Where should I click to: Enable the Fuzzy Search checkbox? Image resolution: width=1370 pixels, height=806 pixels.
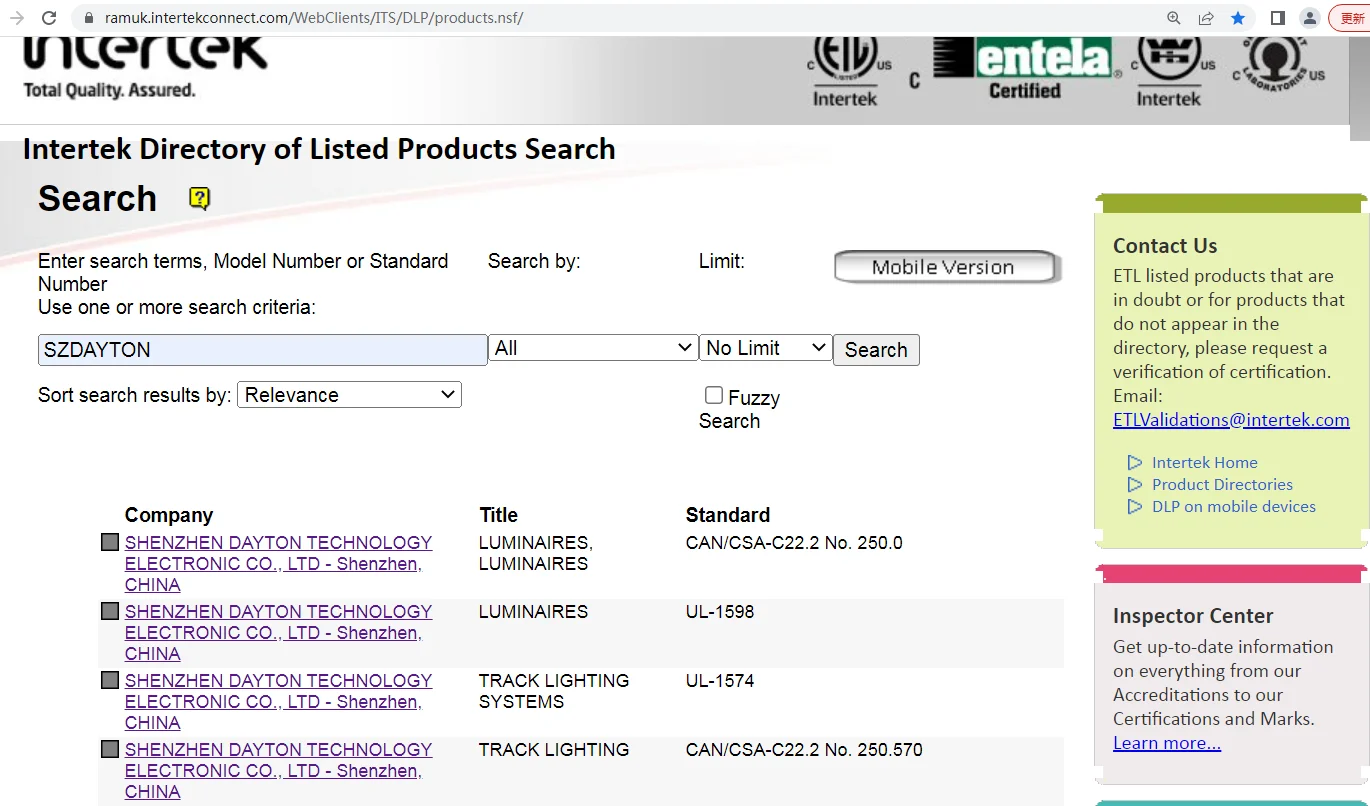(x=714, y=396)
